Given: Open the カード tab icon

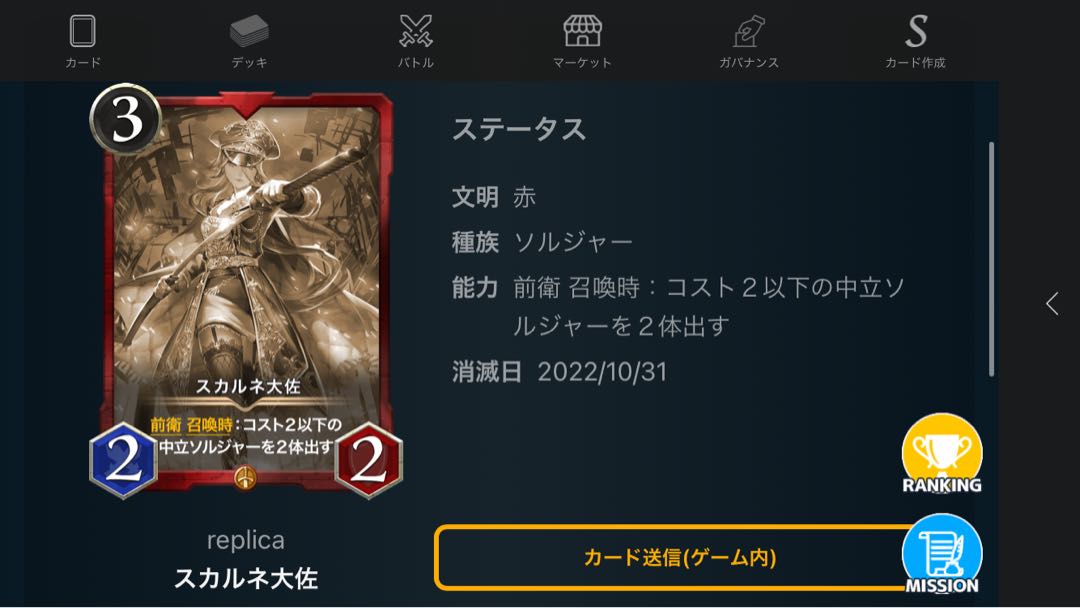Looking at the screenshot, I should coord(83,32).
